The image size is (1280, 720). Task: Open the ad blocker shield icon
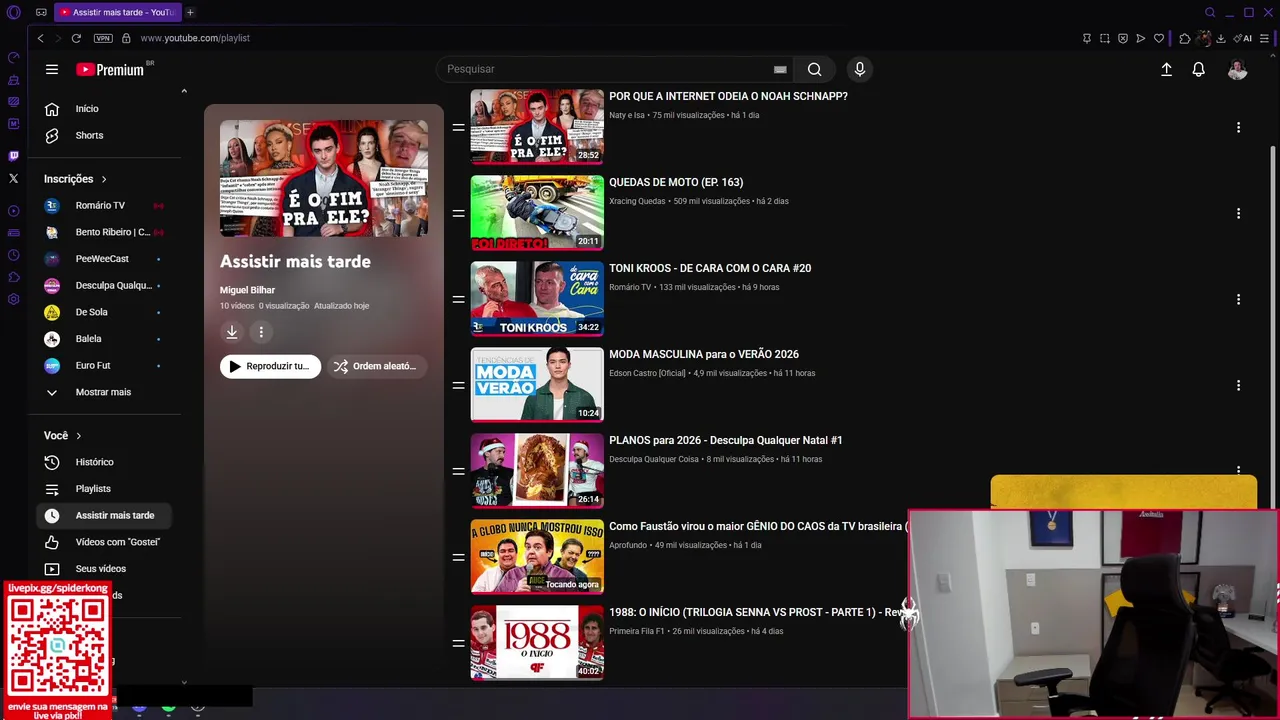click(1123, 38)
